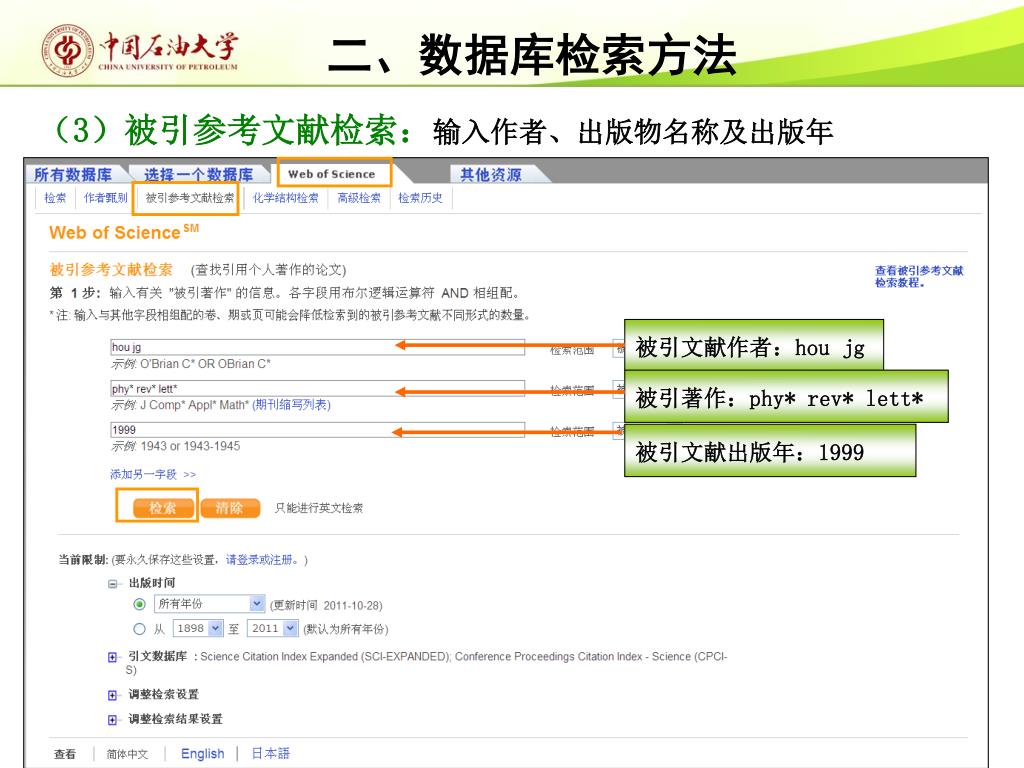Collapse the 出版时间 section
Screen dimensions: 1024x768
(x=113, y=584)
